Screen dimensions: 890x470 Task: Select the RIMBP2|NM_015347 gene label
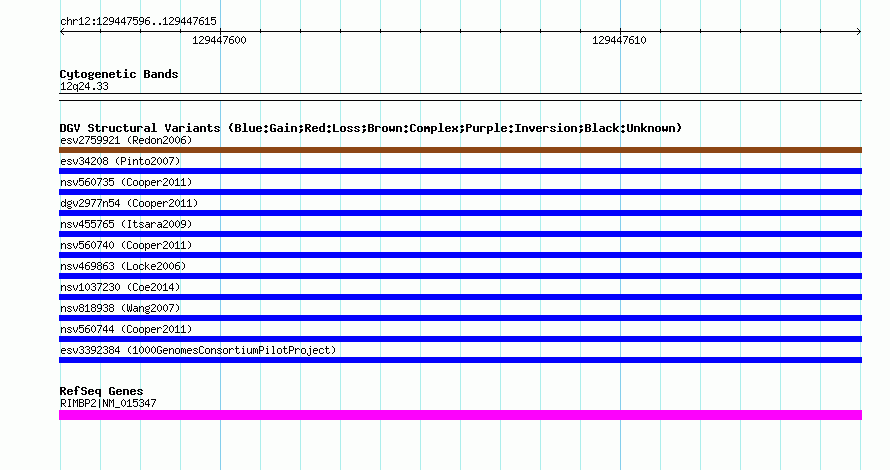pyautogui.click(x=108, y=403)
